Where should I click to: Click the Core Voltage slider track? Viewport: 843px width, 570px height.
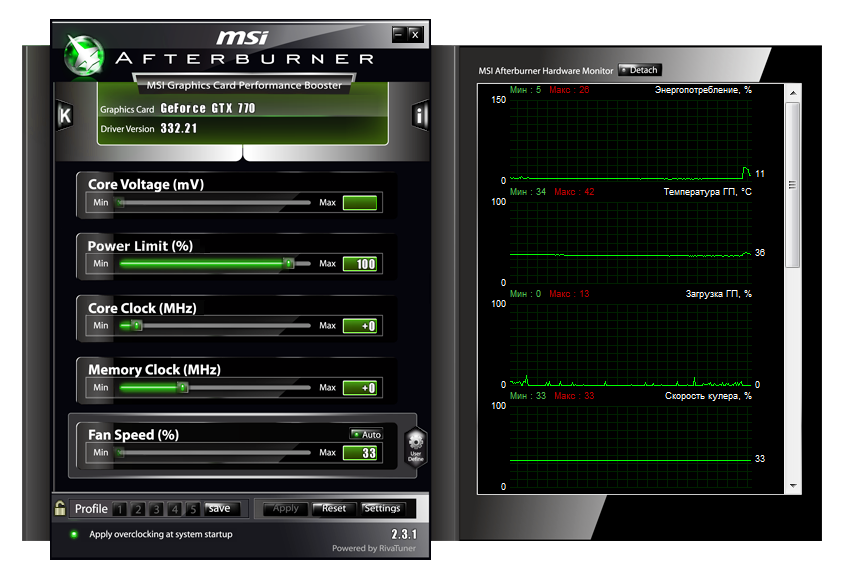pyautogui.click(x=214, y=203)
